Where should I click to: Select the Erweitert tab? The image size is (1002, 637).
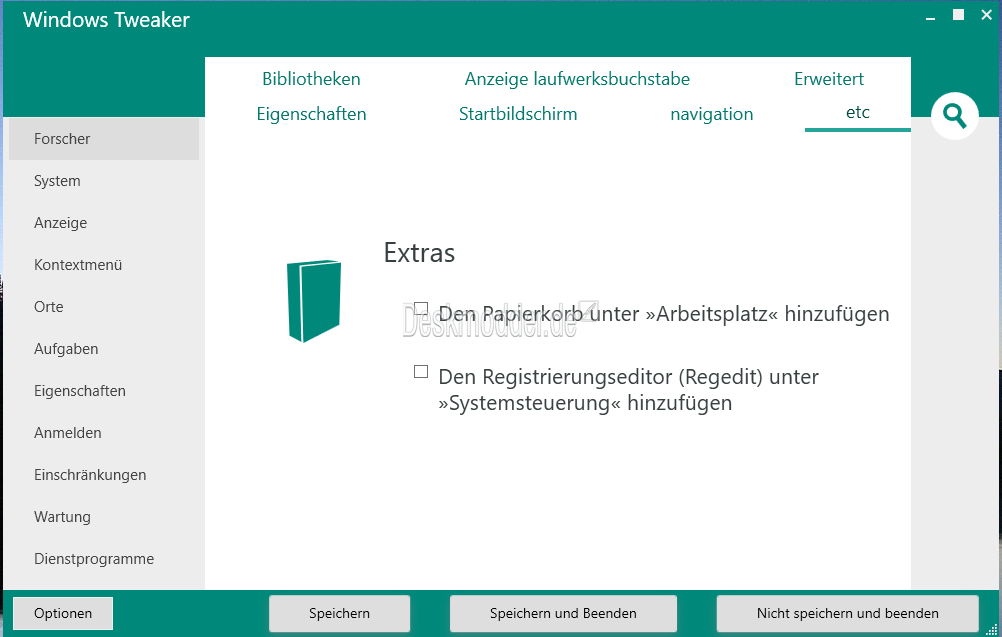(829, 79)
